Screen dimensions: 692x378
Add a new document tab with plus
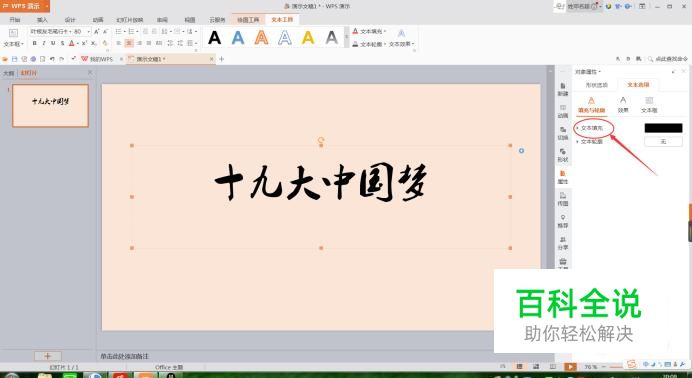[x=222, y=59]
